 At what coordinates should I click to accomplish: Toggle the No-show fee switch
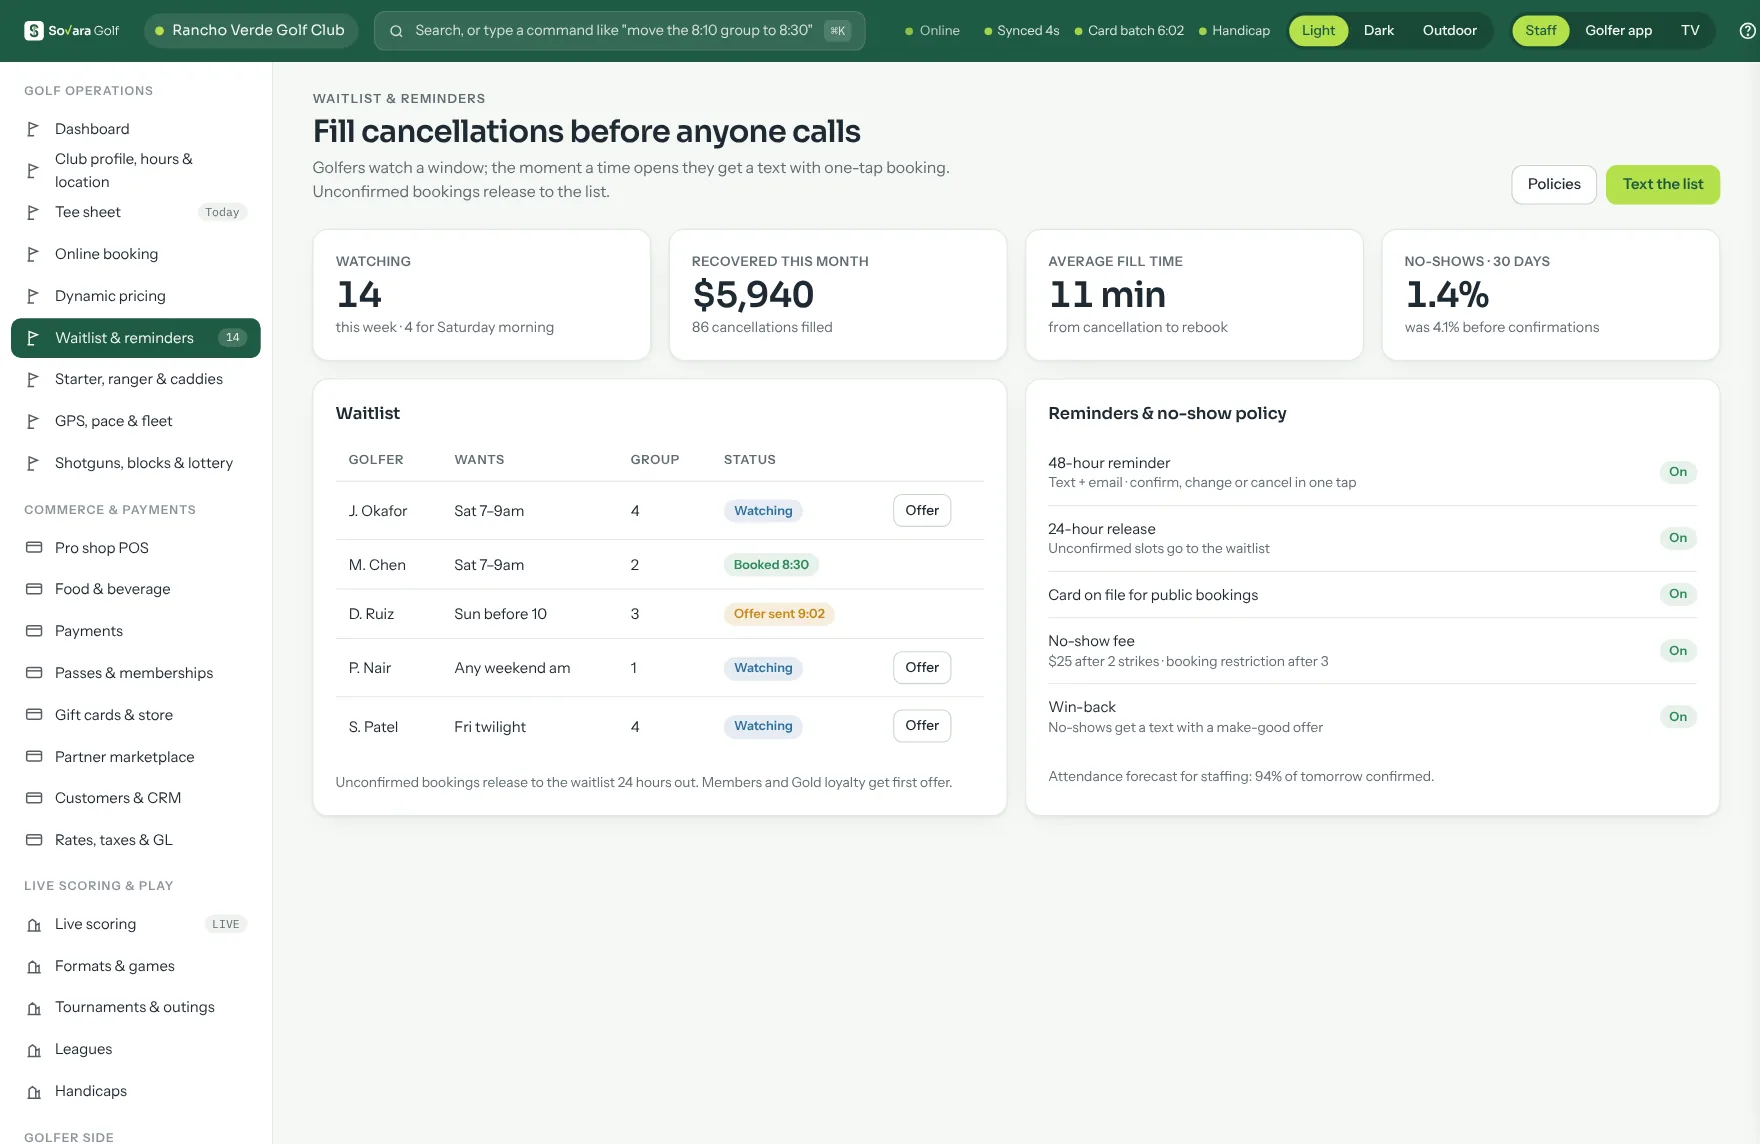coord(1677,651)
